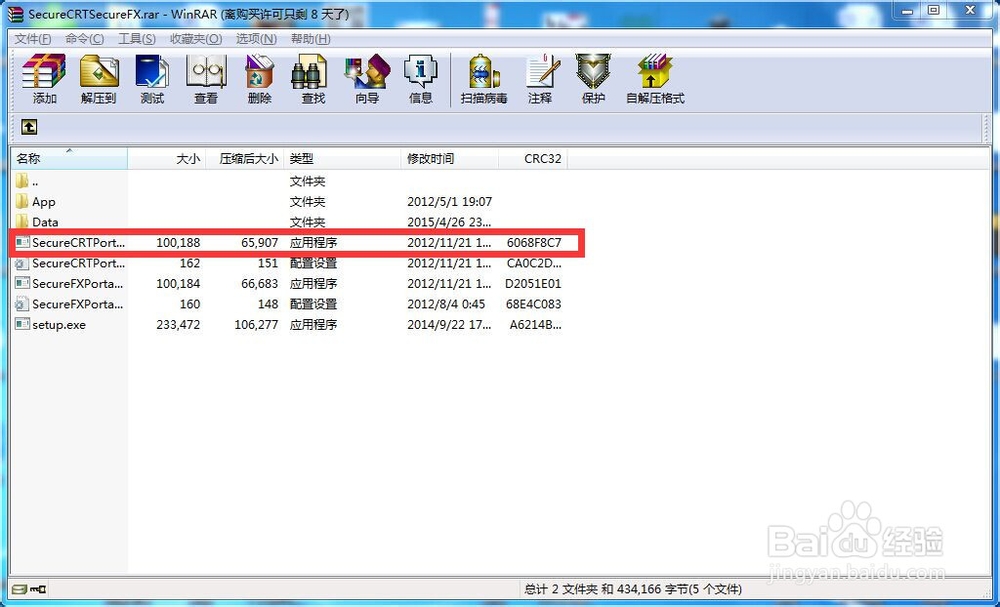Click the WinRAR title bar app icon

point(16,13)
